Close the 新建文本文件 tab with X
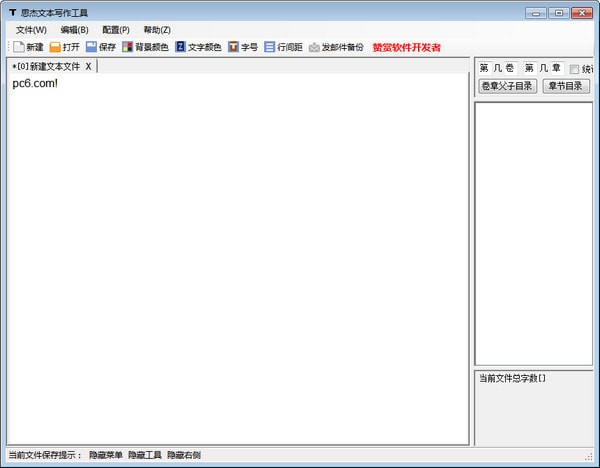This screenshot has height=468, width=600. pyautogui.click(x=88, y=67)
